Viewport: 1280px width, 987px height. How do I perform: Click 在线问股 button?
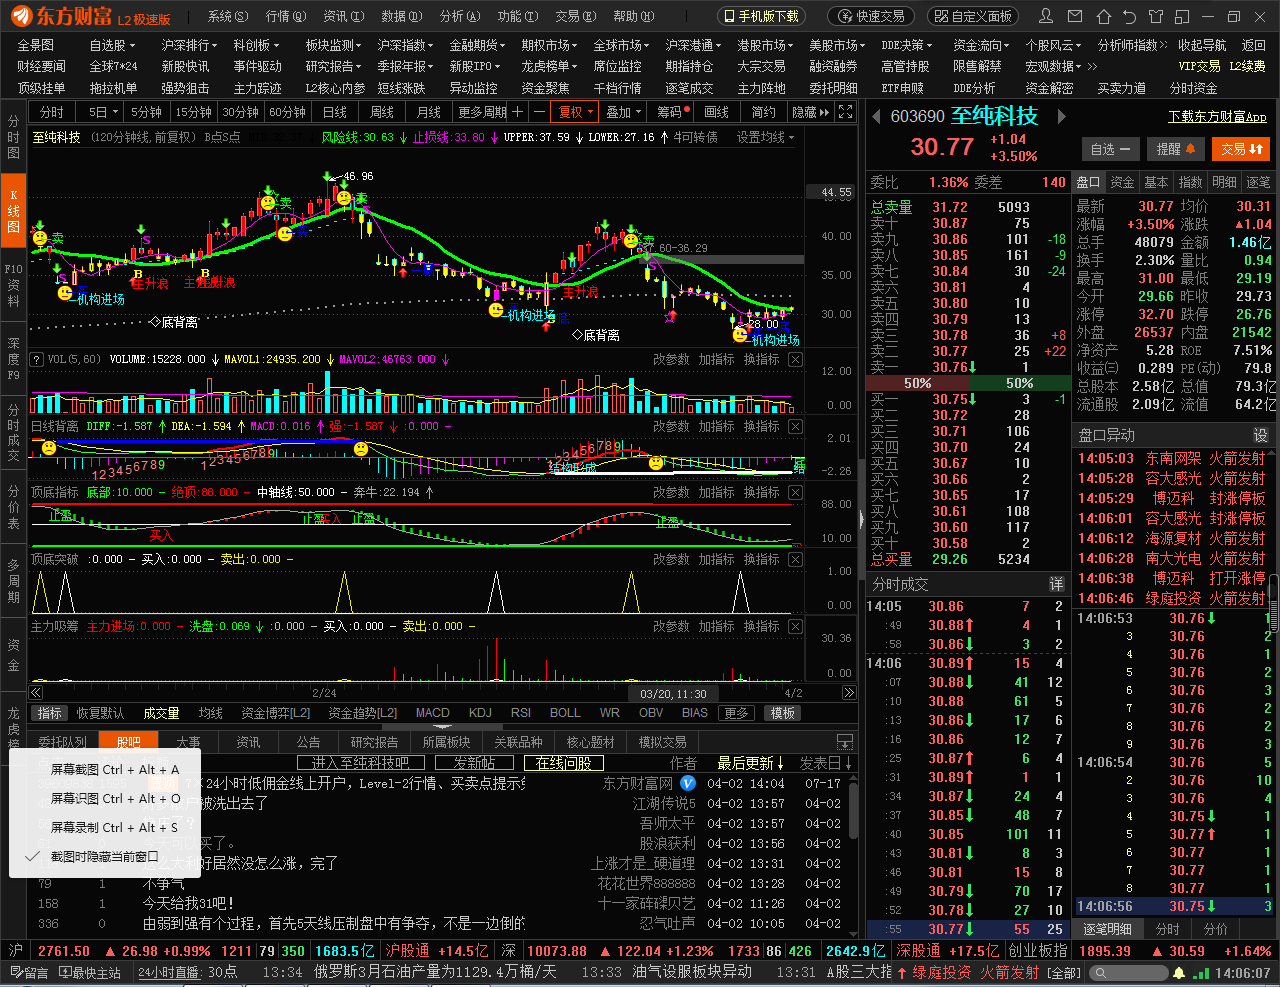point(564,763)
